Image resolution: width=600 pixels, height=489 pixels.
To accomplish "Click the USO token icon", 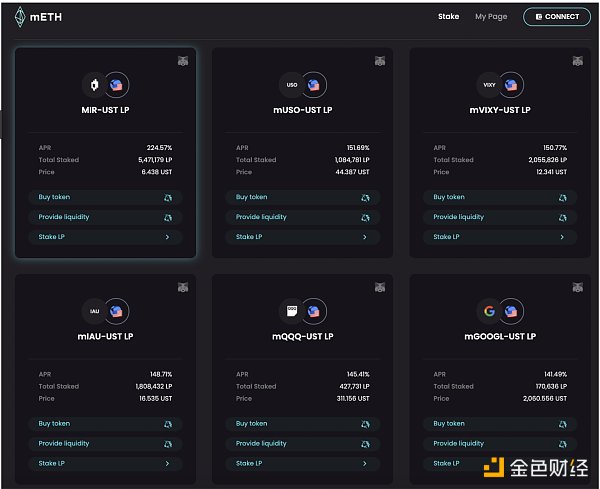I will (x=292, y=85).
